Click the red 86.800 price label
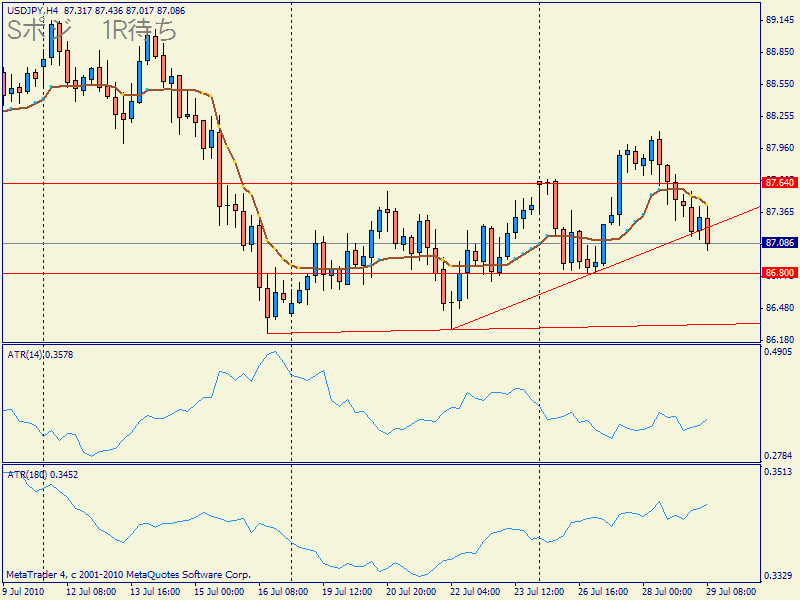 tap(778, 272)
